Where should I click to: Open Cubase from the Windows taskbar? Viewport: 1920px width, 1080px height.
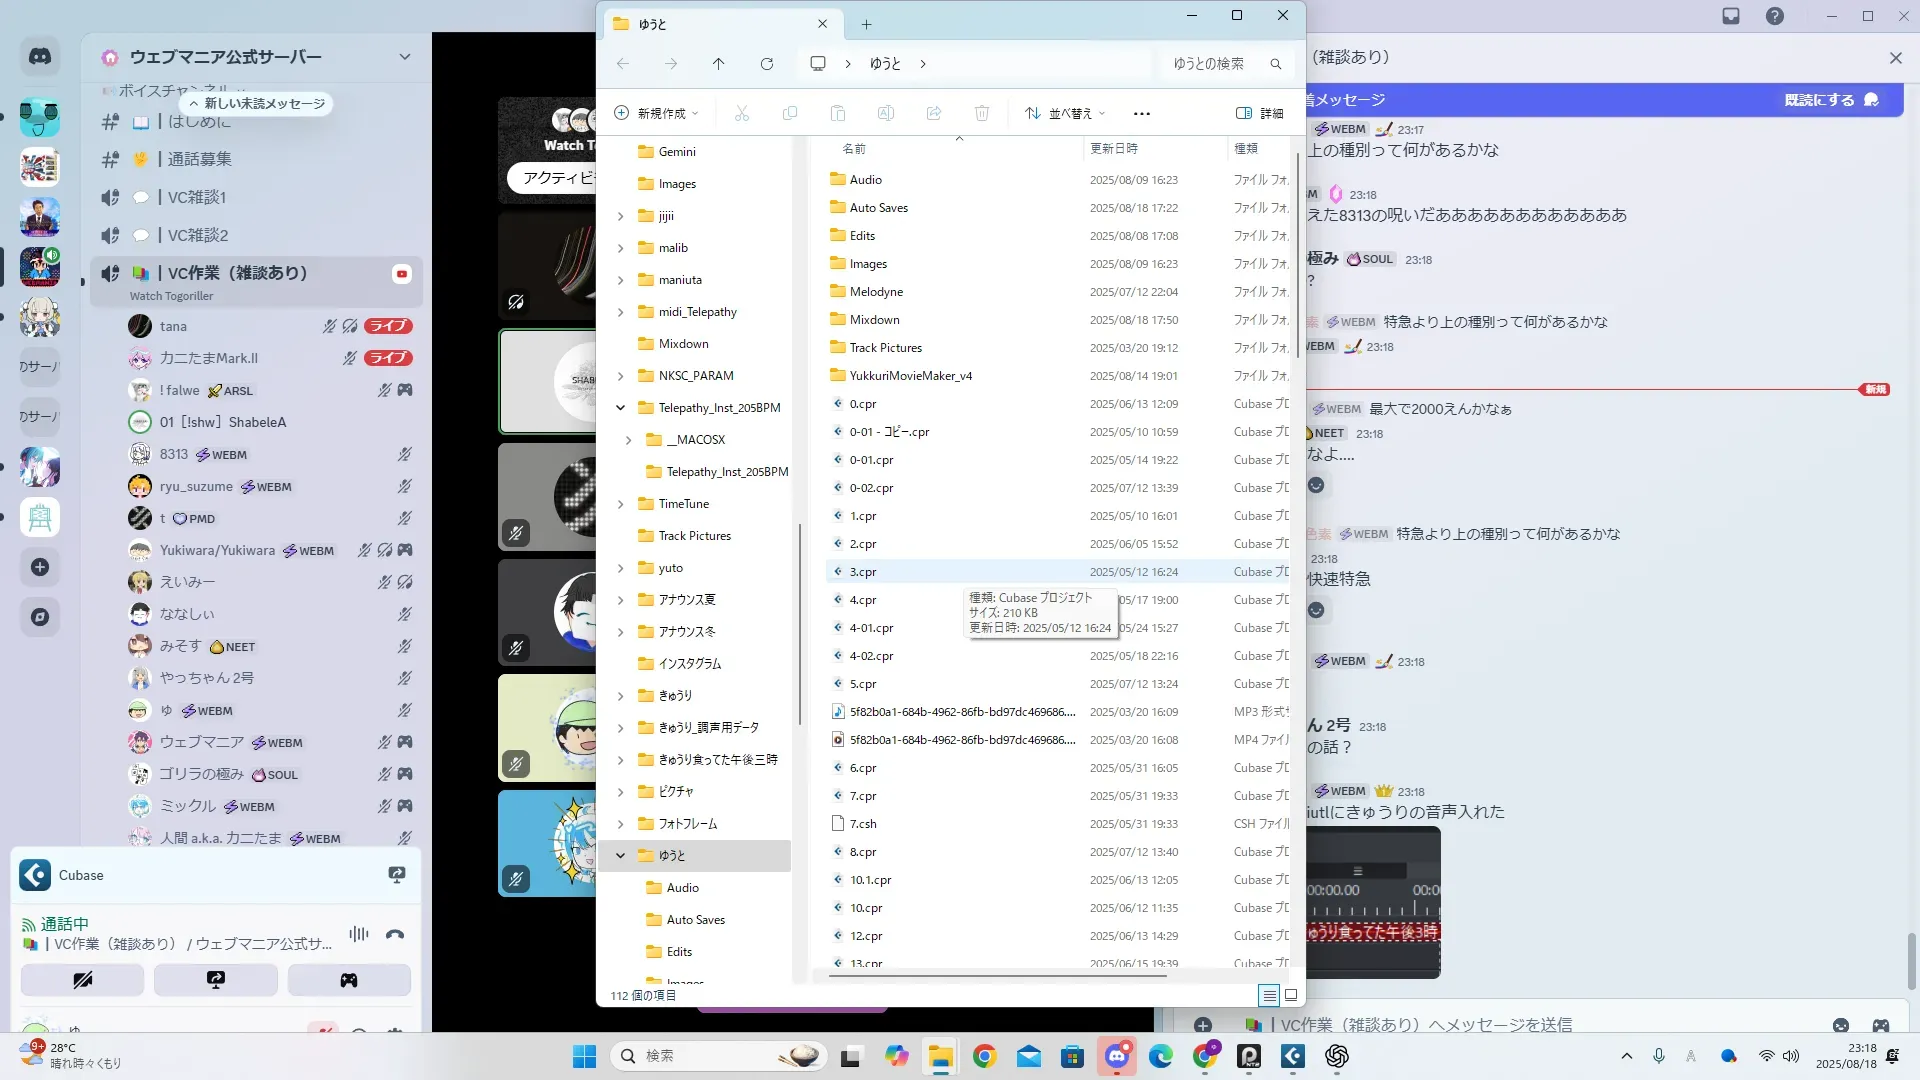pyautogui.click(x=1293, y=1056)
